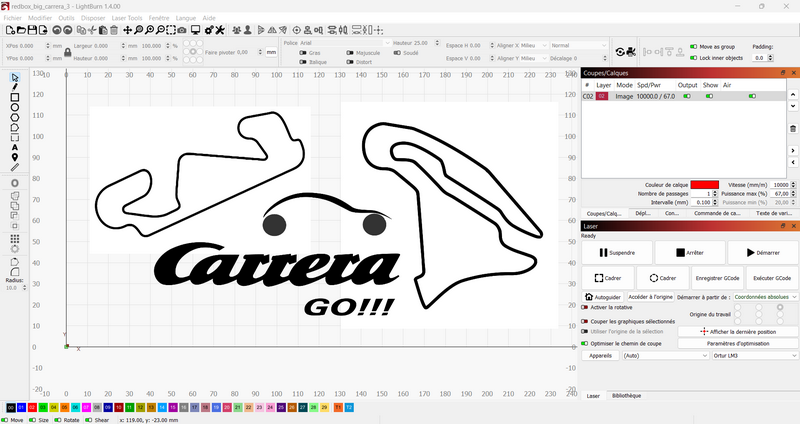
Task: Open the 'Aligner Y Milieu' dropdown
Action: (x=534, y=58)
